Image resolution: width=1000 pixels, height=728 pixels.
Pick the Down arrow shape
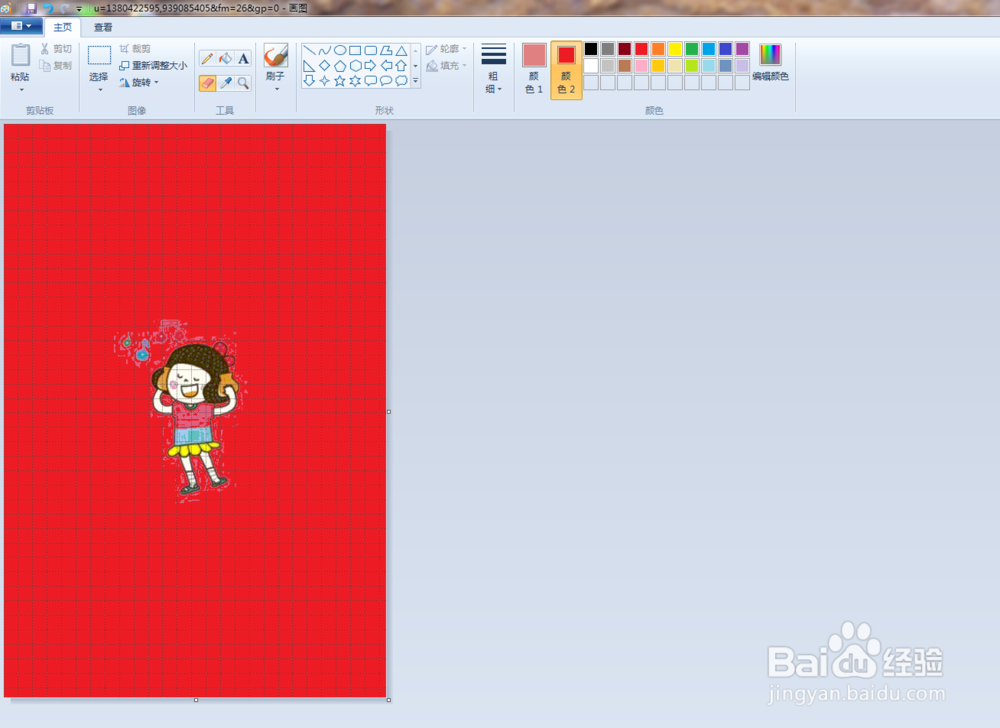click(x=309, y=81)
